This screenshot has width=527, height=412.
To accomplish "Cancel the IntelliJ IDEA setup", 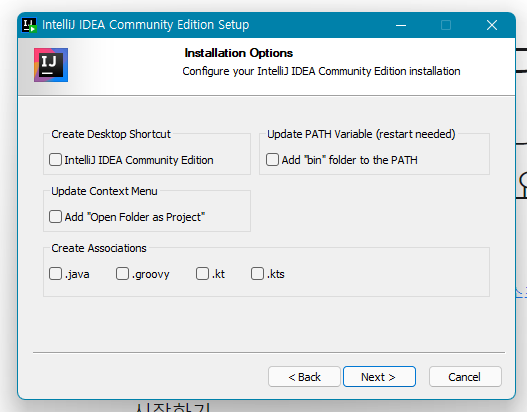I will point(465,377).
